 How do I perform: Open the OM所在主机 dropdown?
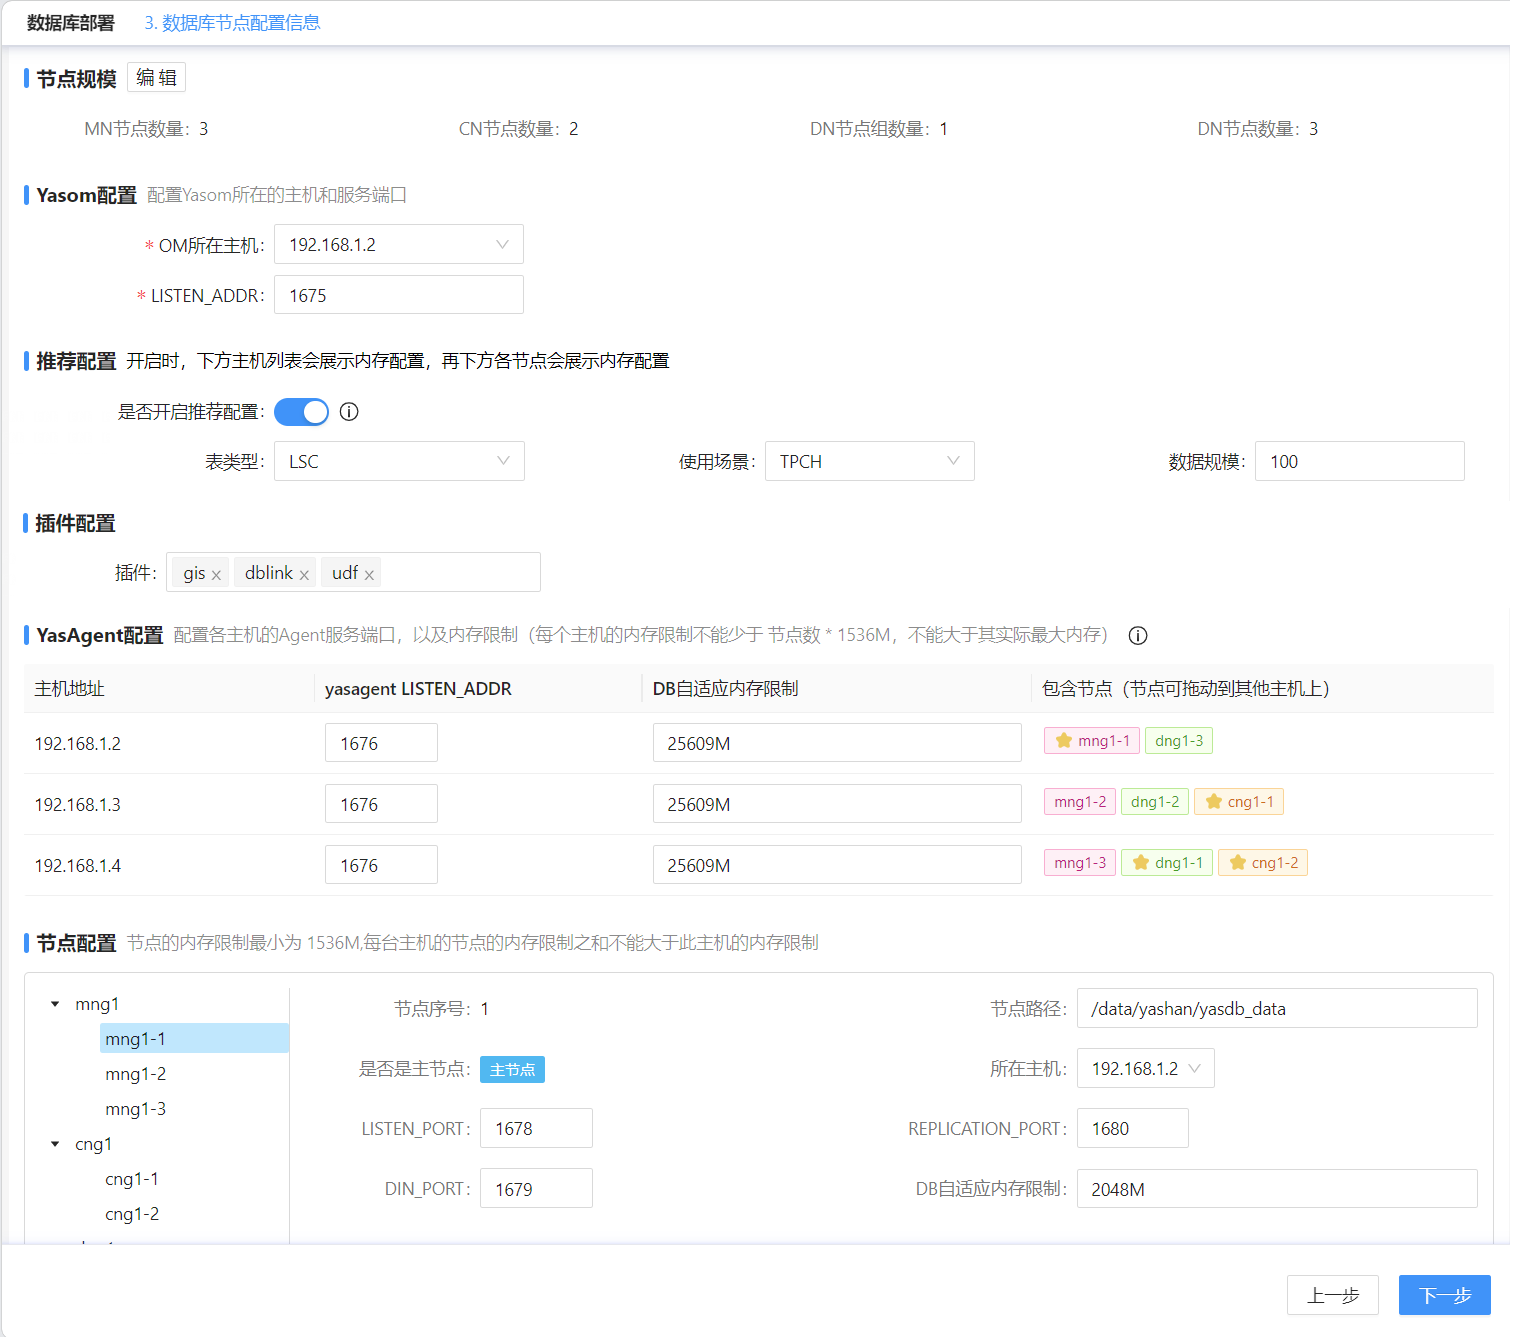tap(399, 245)
